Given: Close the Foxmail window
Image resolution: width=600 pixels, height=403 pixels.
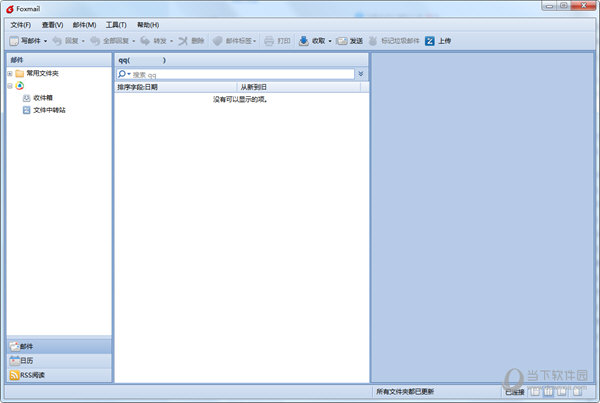Looking at the screenshot, I should 584,5.
